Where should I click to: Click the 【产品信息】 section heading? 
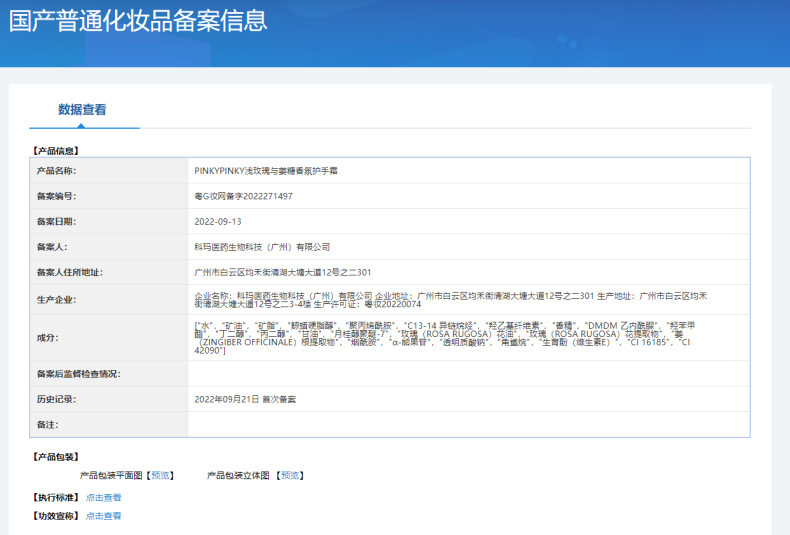[56, 151]
